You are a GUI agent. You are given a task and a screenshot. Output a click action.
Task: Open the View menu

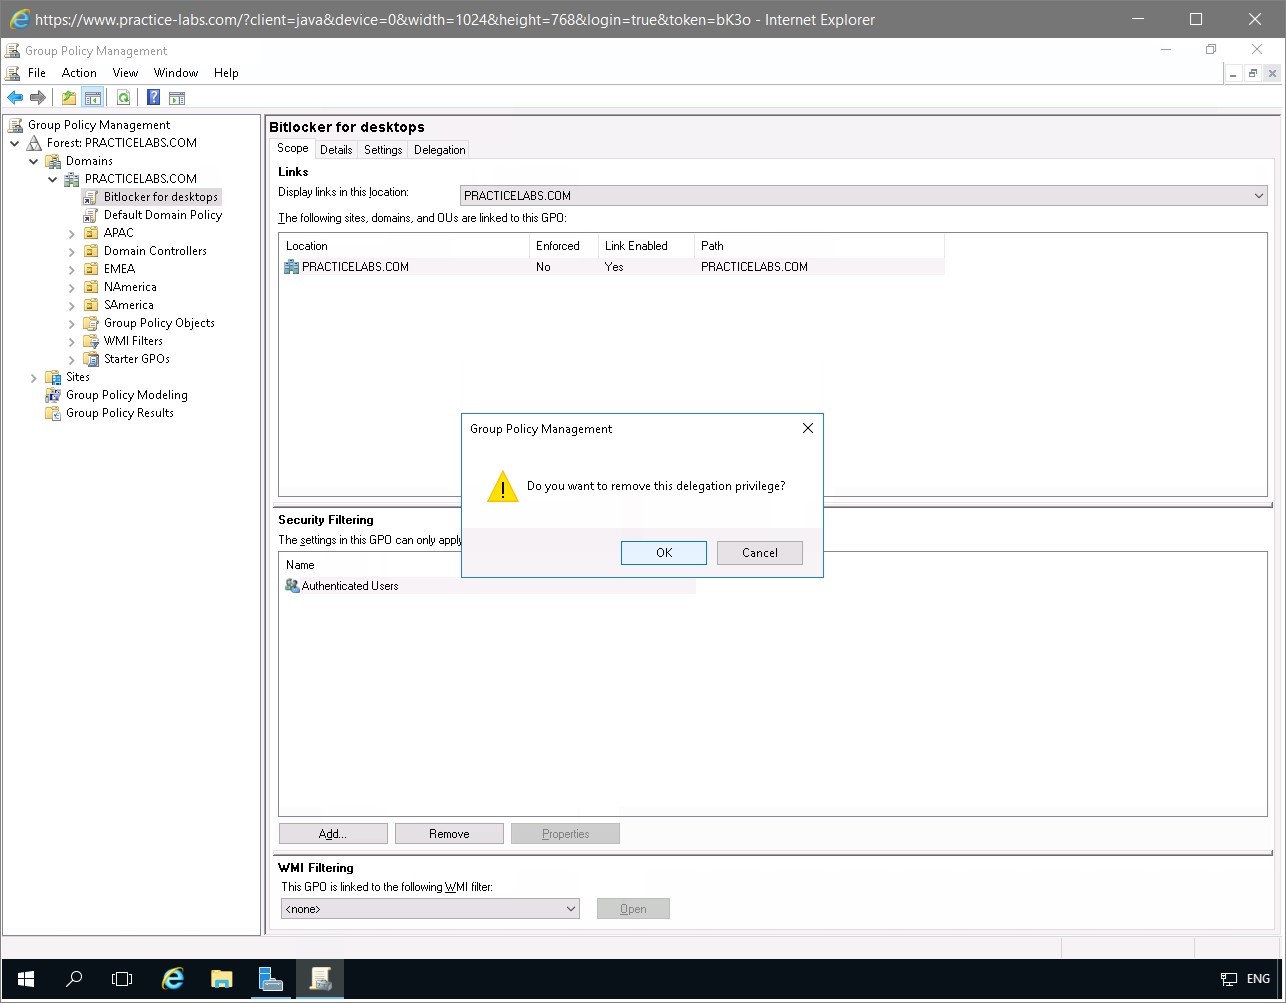[125, 73]
